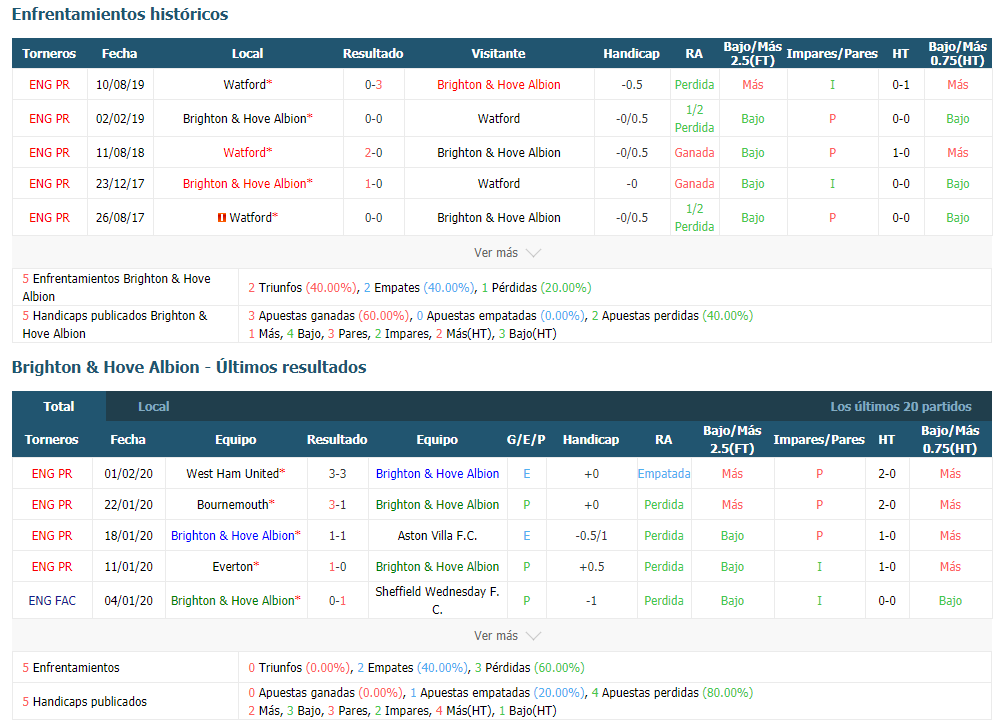Click Brighton & Hove Albion local on 18/01/20
Screen dimensions: 1003x726
(x=235, y=535)
